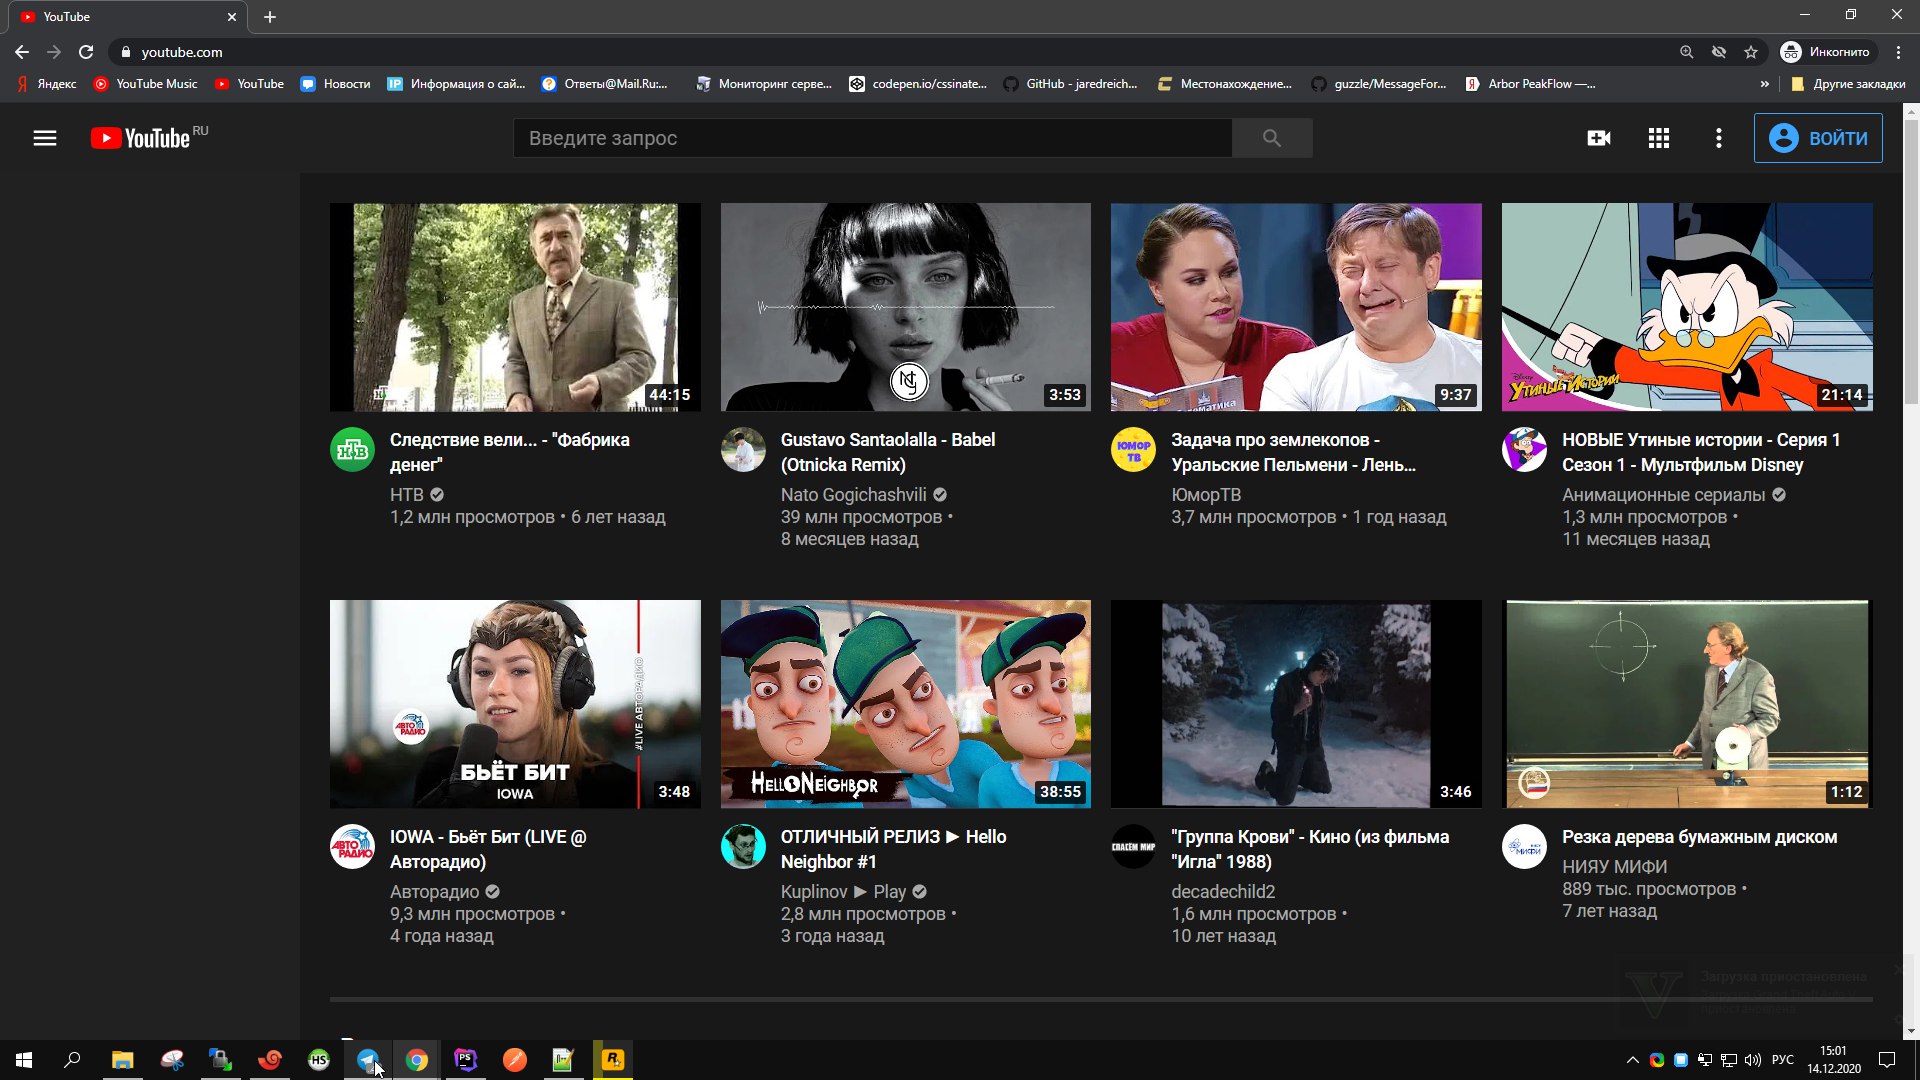Show hidden system tray icons
1920x1080 pixels.
coord(1633,1060)
